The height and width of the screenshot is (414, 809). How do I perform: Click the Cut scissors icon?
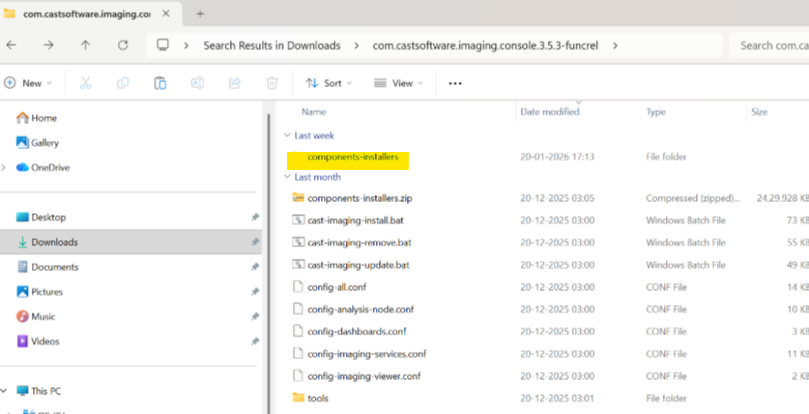tap(85, 84)
